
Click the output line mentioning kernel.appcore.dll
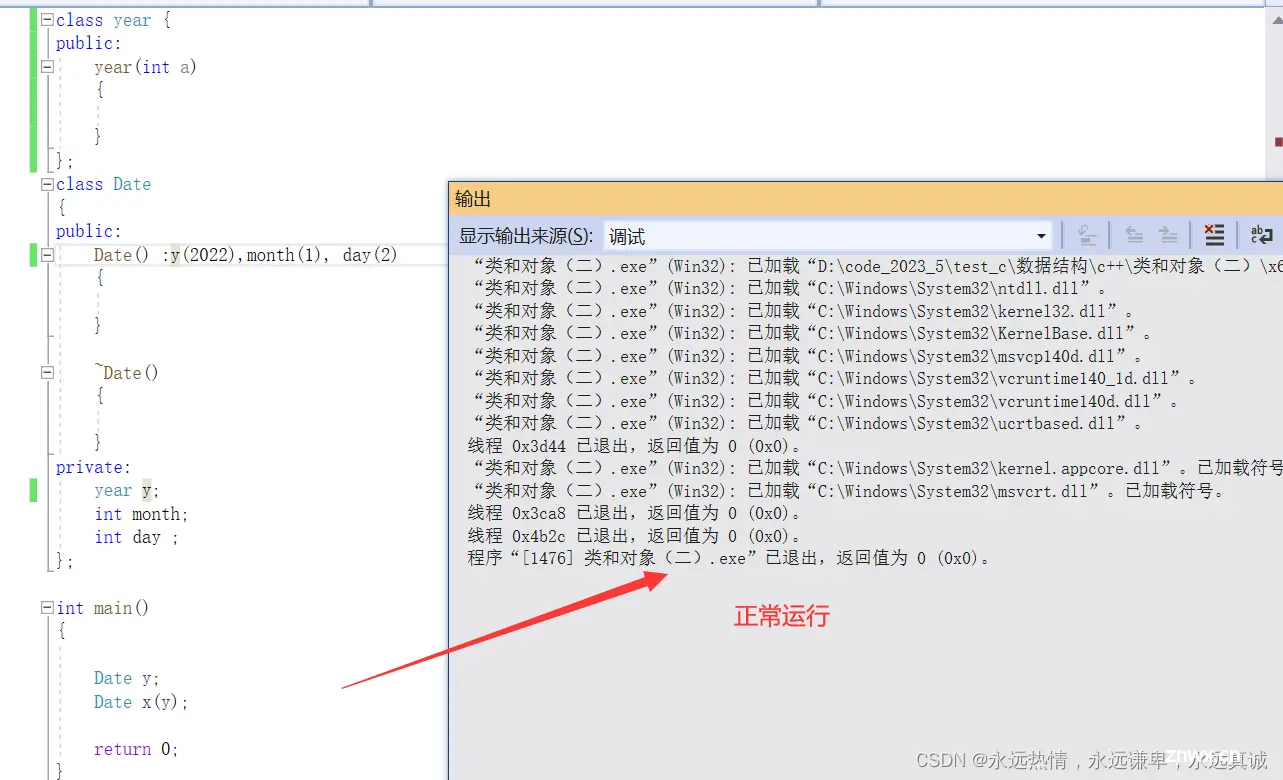click(x=877, y=468)
